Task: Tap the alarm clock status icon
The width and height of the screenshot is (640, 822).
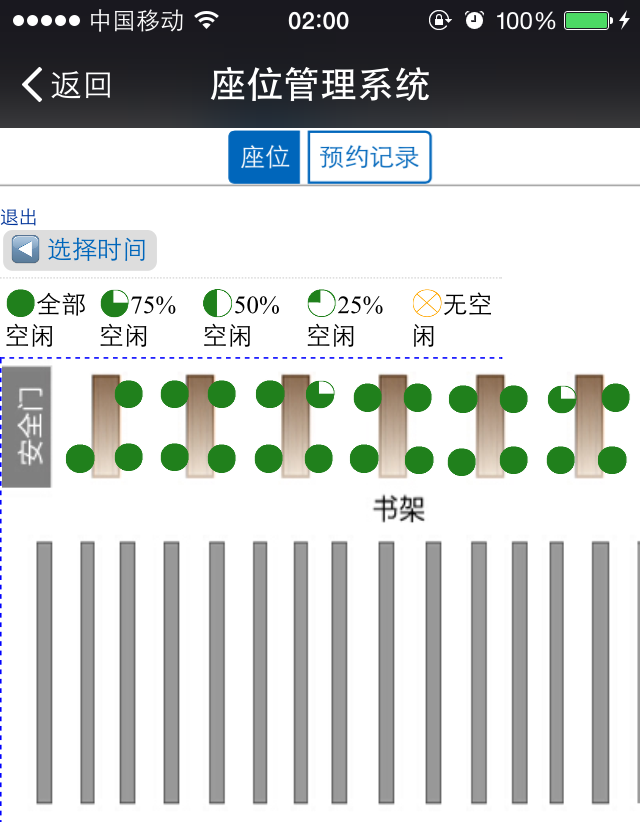Action: coord(474,20)
